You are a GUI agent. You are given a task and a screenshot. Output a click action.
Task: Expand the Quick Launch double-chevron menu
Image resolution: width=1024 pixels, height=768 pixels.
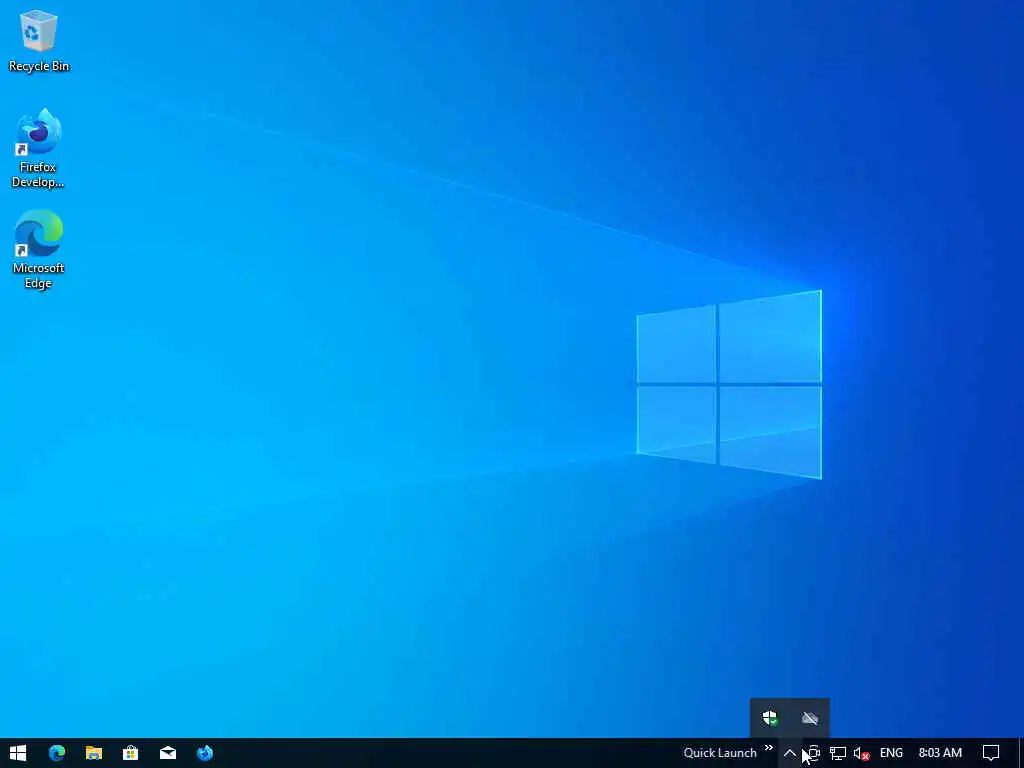coord(769,748)
